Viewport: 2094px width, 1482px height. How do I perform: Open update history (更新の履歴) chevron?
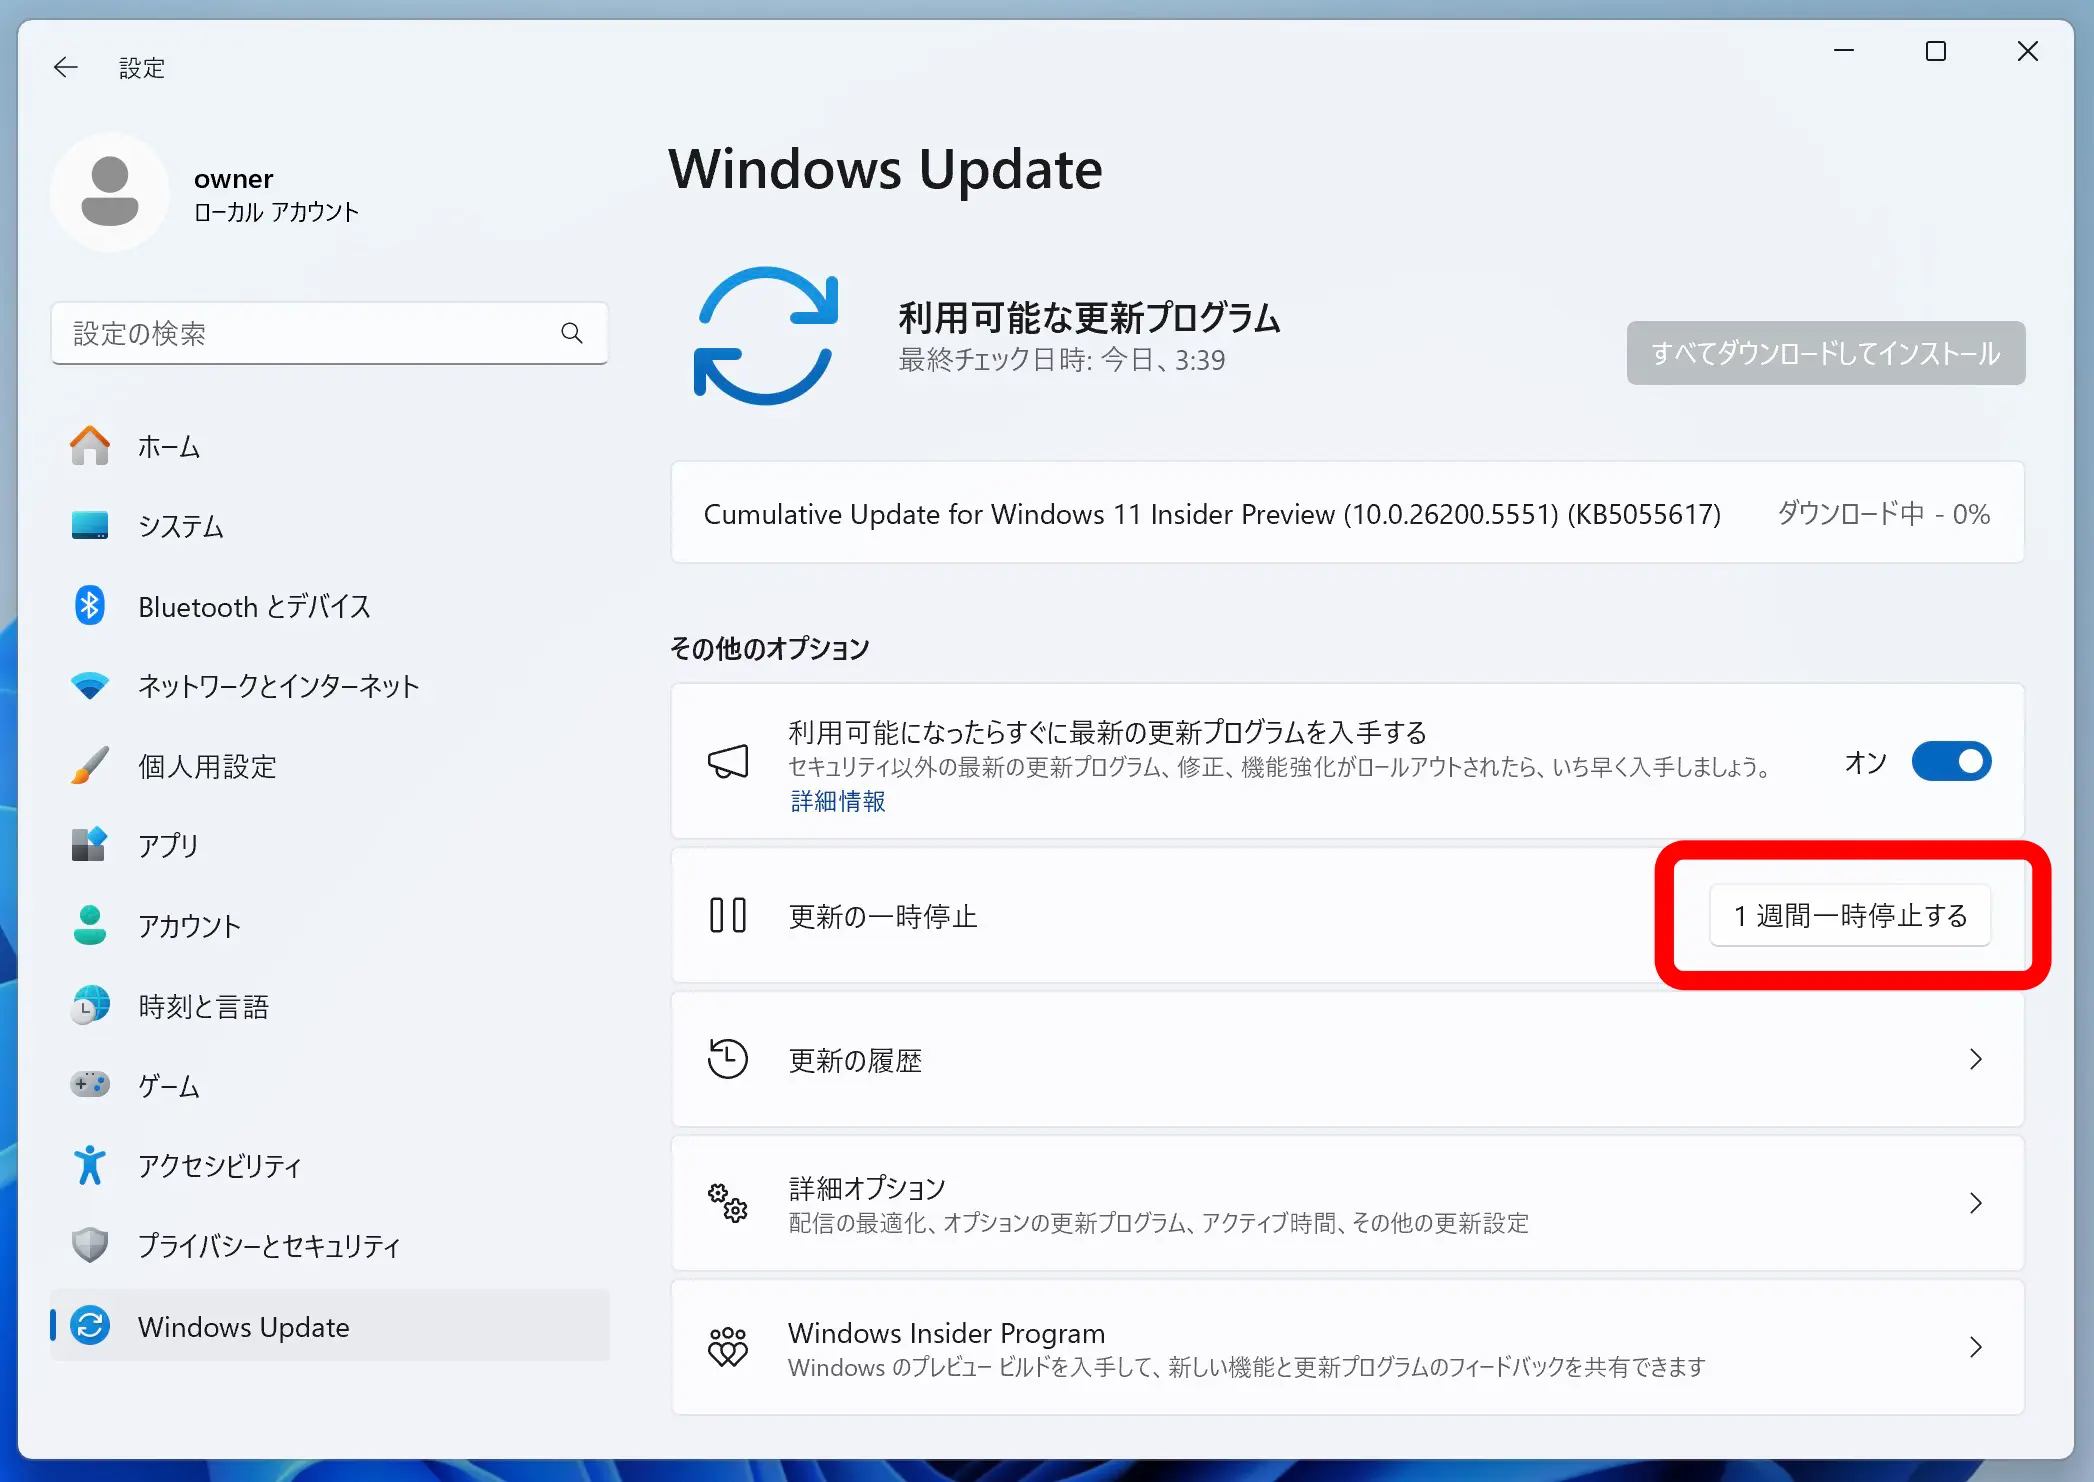(1975, 1059)
